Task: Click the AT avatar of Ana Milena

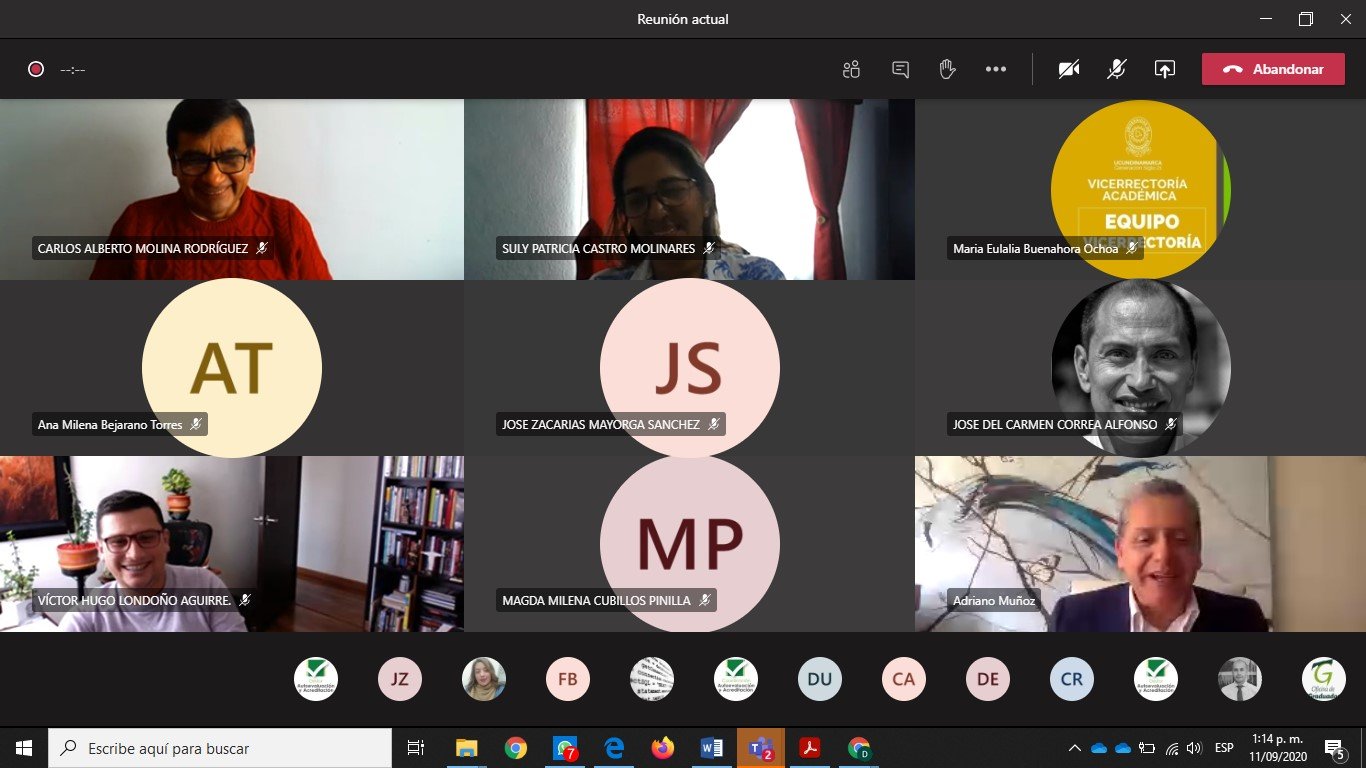Action: pyautogui.click(x=232, y=368)
